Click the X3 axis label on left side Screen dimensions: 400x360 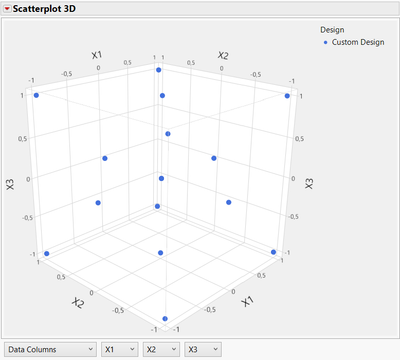click(x=10, y=184)
